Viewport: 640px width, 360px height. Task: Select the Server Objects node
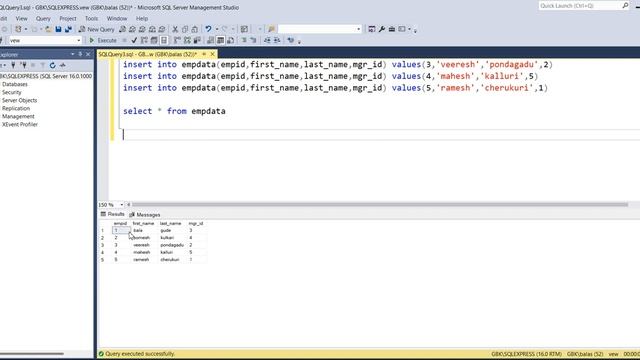point(19,100)
